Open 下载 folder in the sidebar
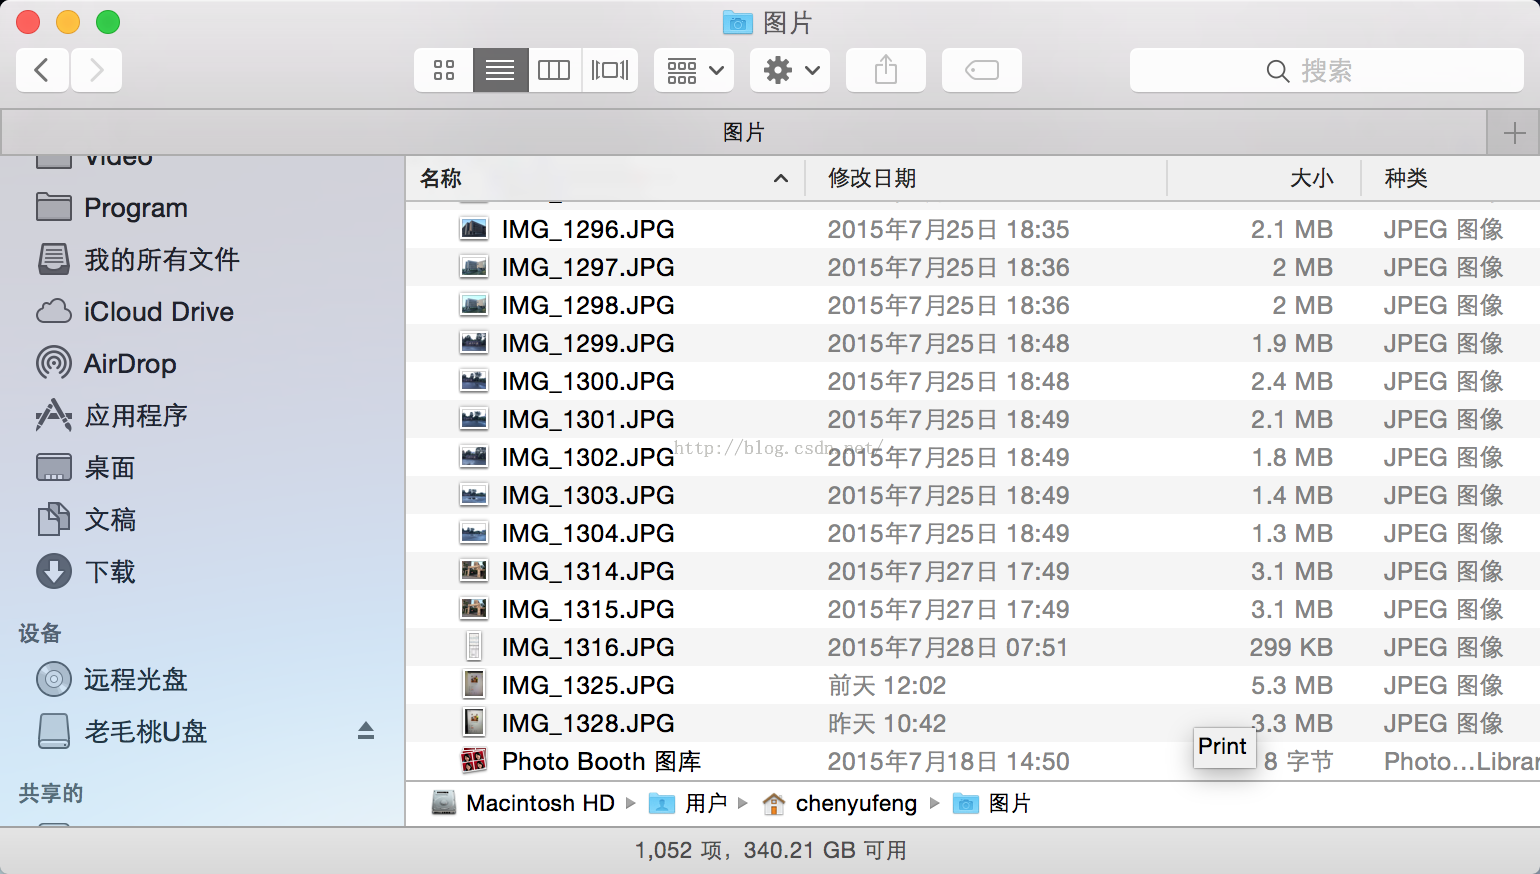 pyautogui.click(x=109, y=572)
